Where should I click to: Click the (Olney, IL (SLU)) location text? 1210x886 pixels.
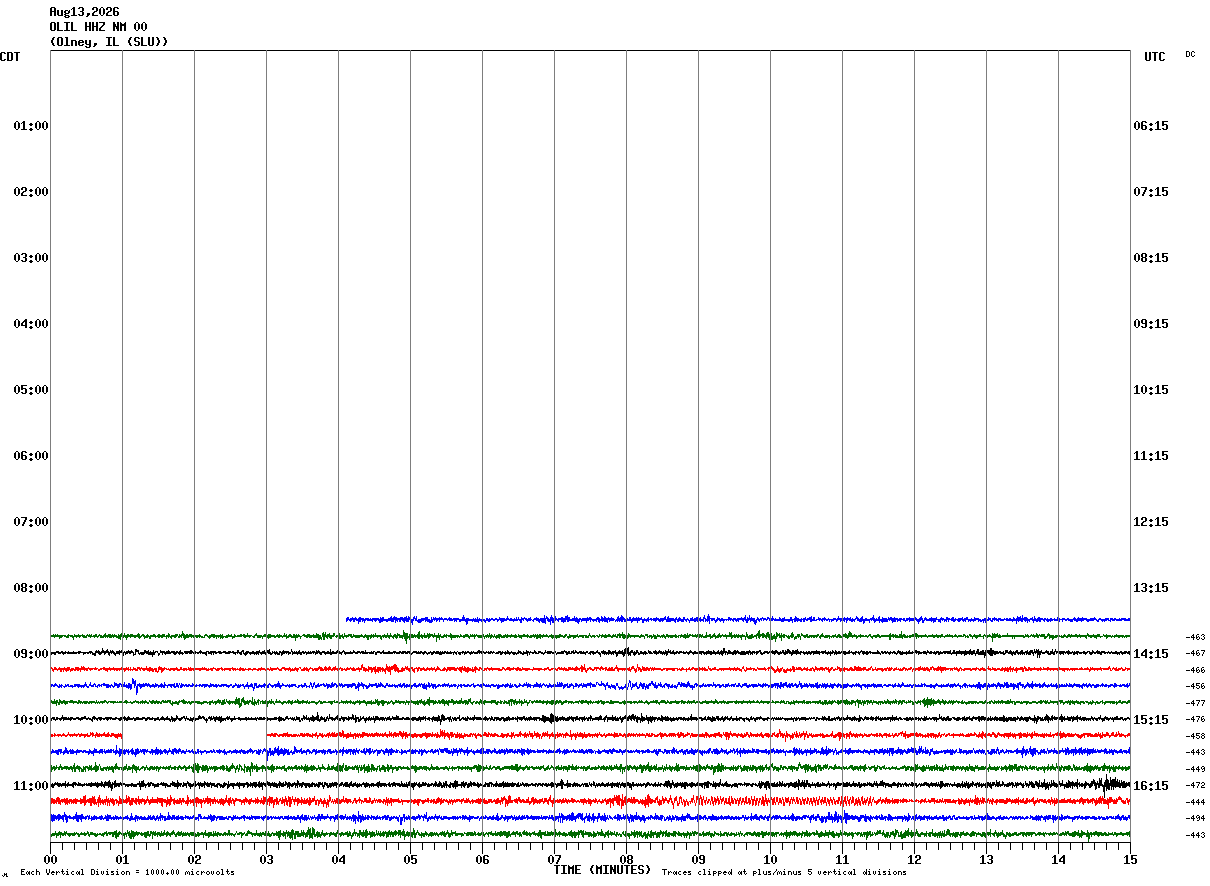pos(109,42)
